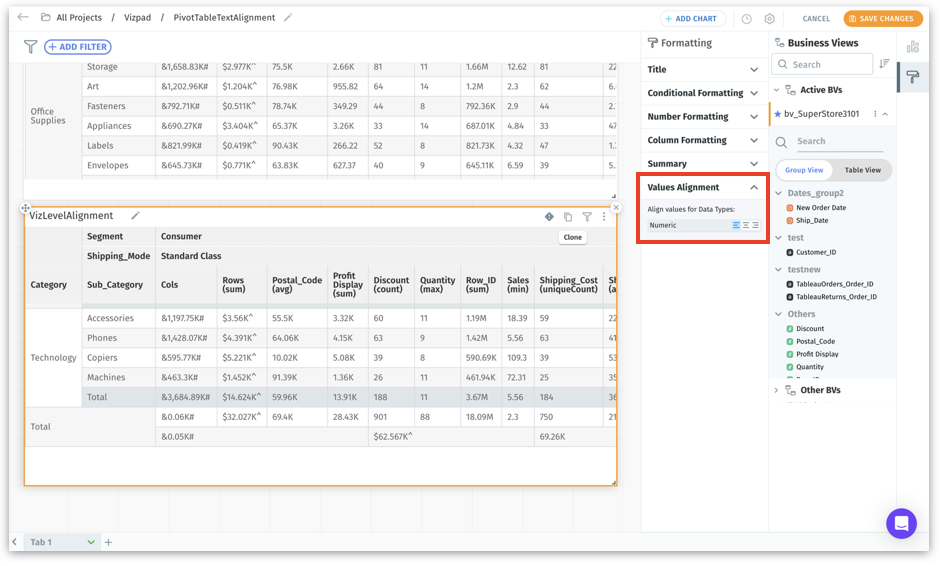Open the VizLevelAlignment chart three-dot menu

click(x=604, y=217)
